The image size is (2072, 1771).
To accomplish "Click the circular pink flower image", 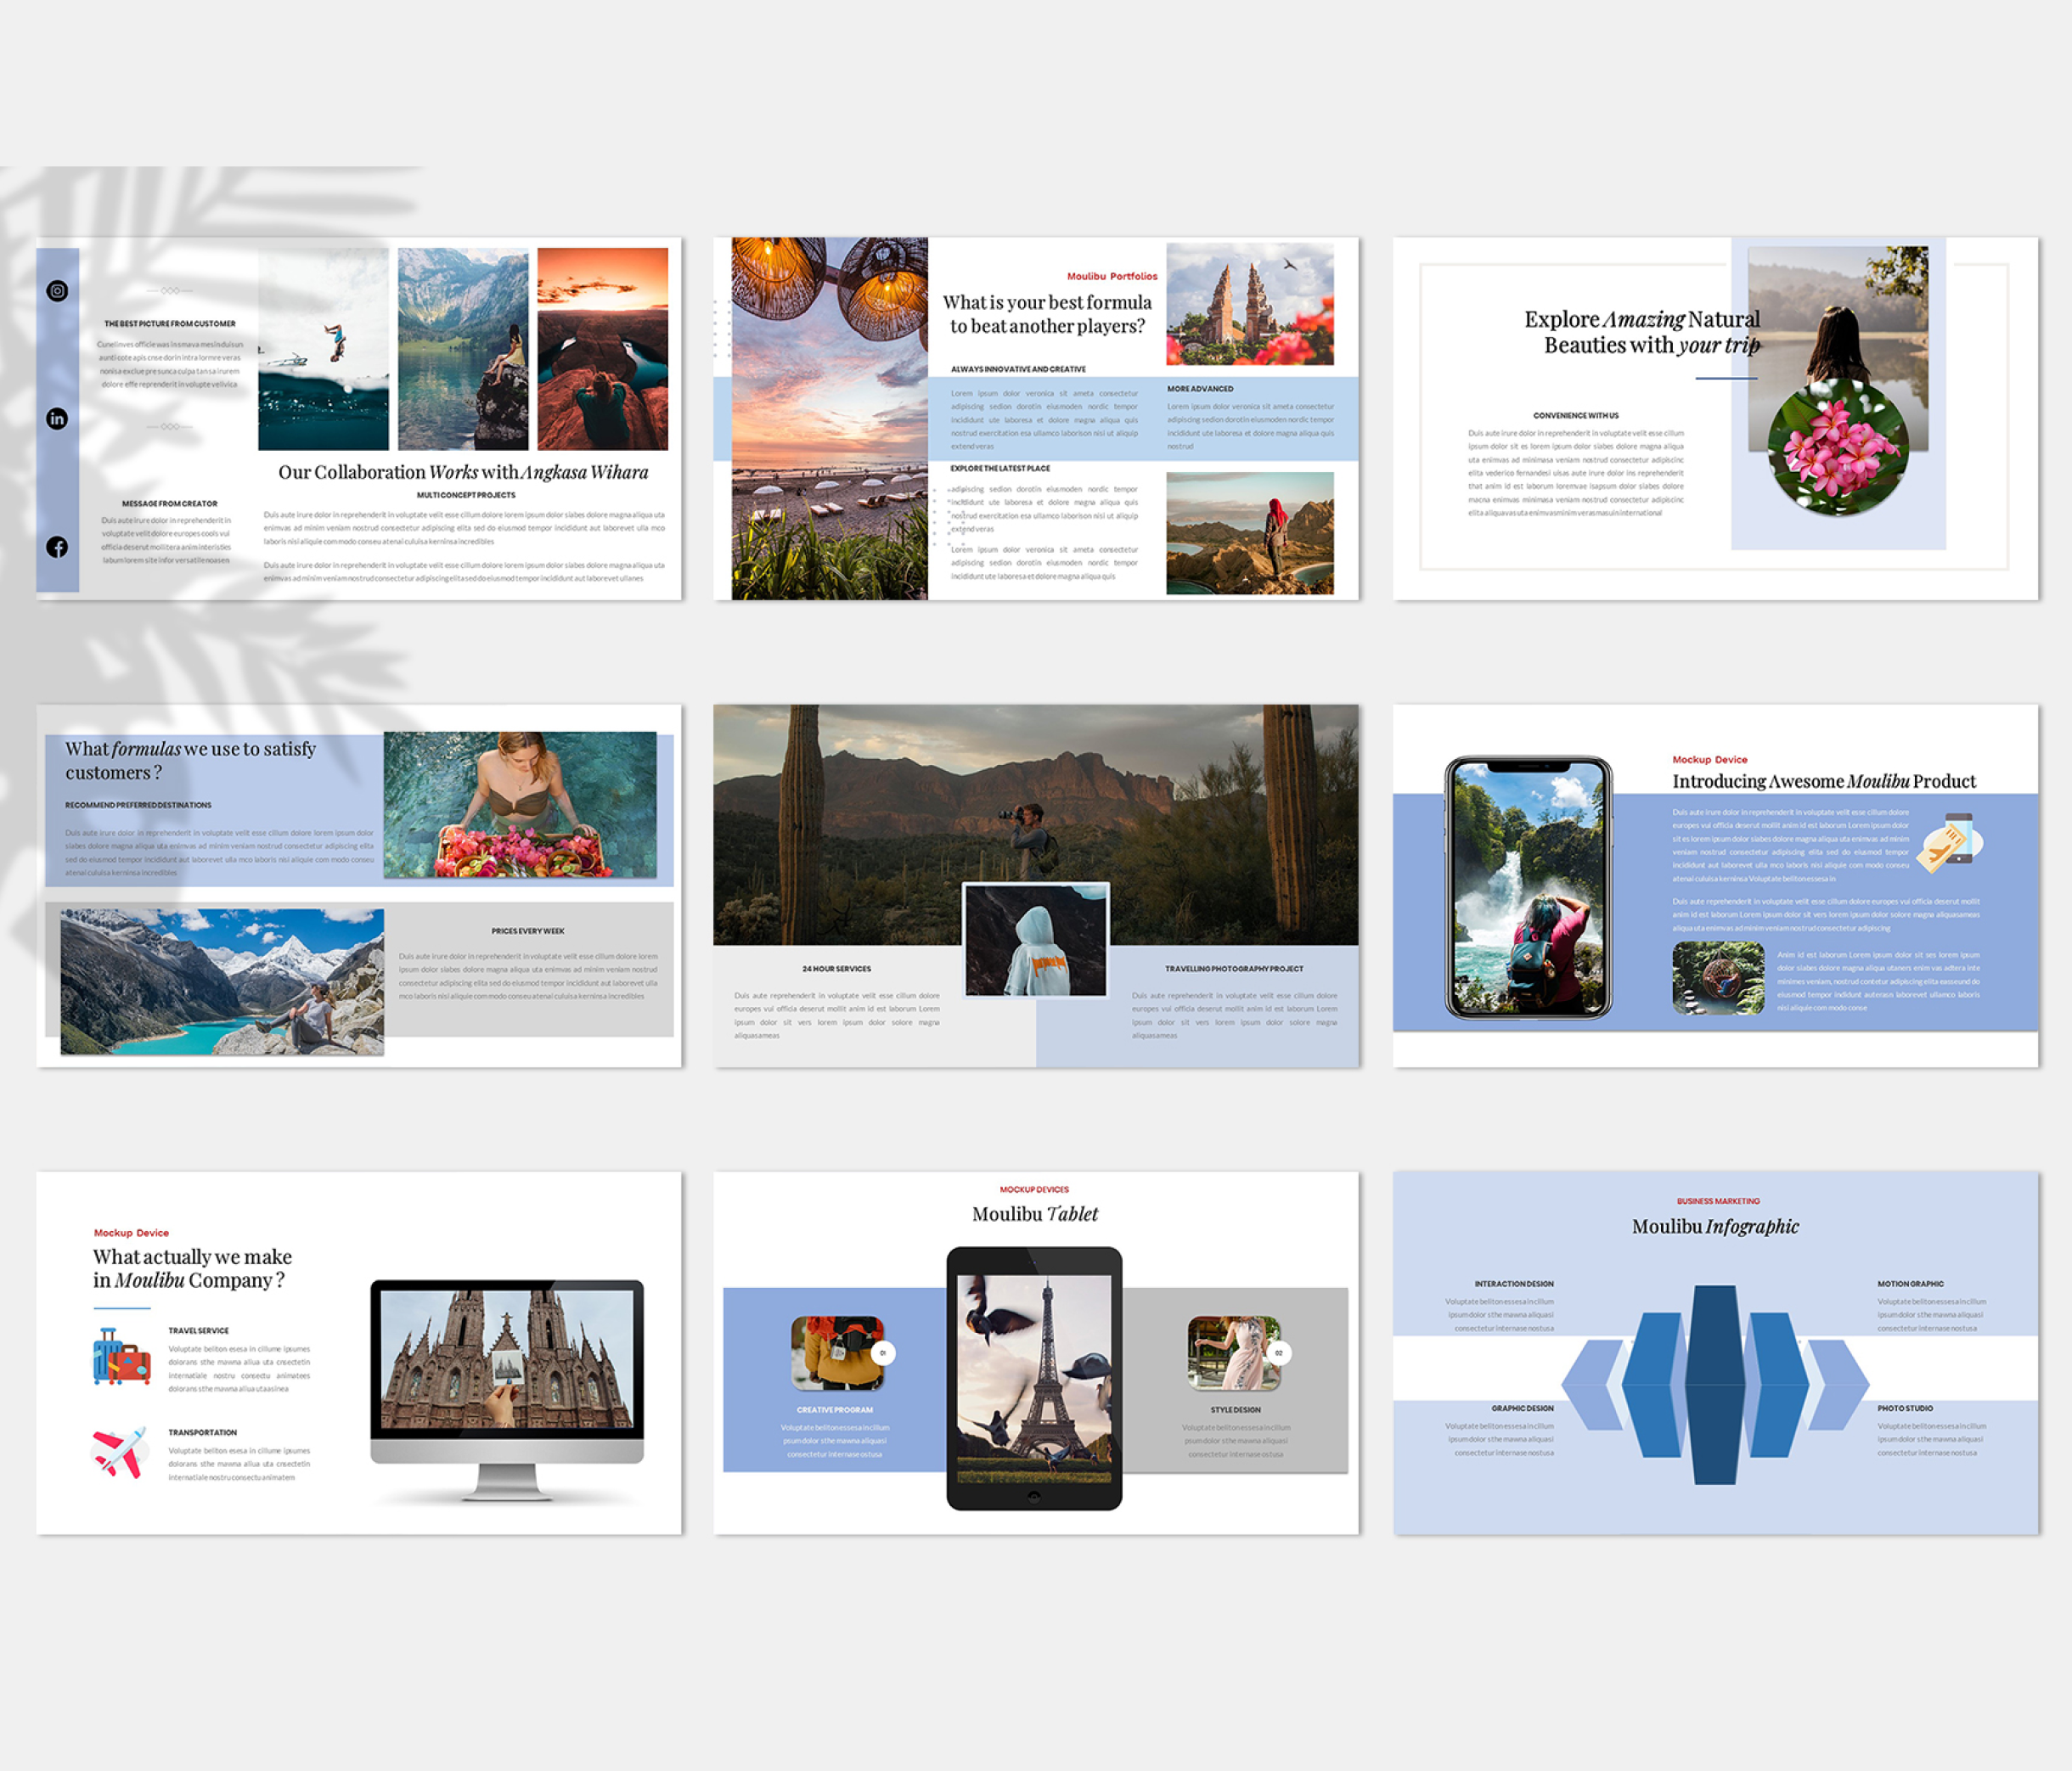I will 1838,446.
